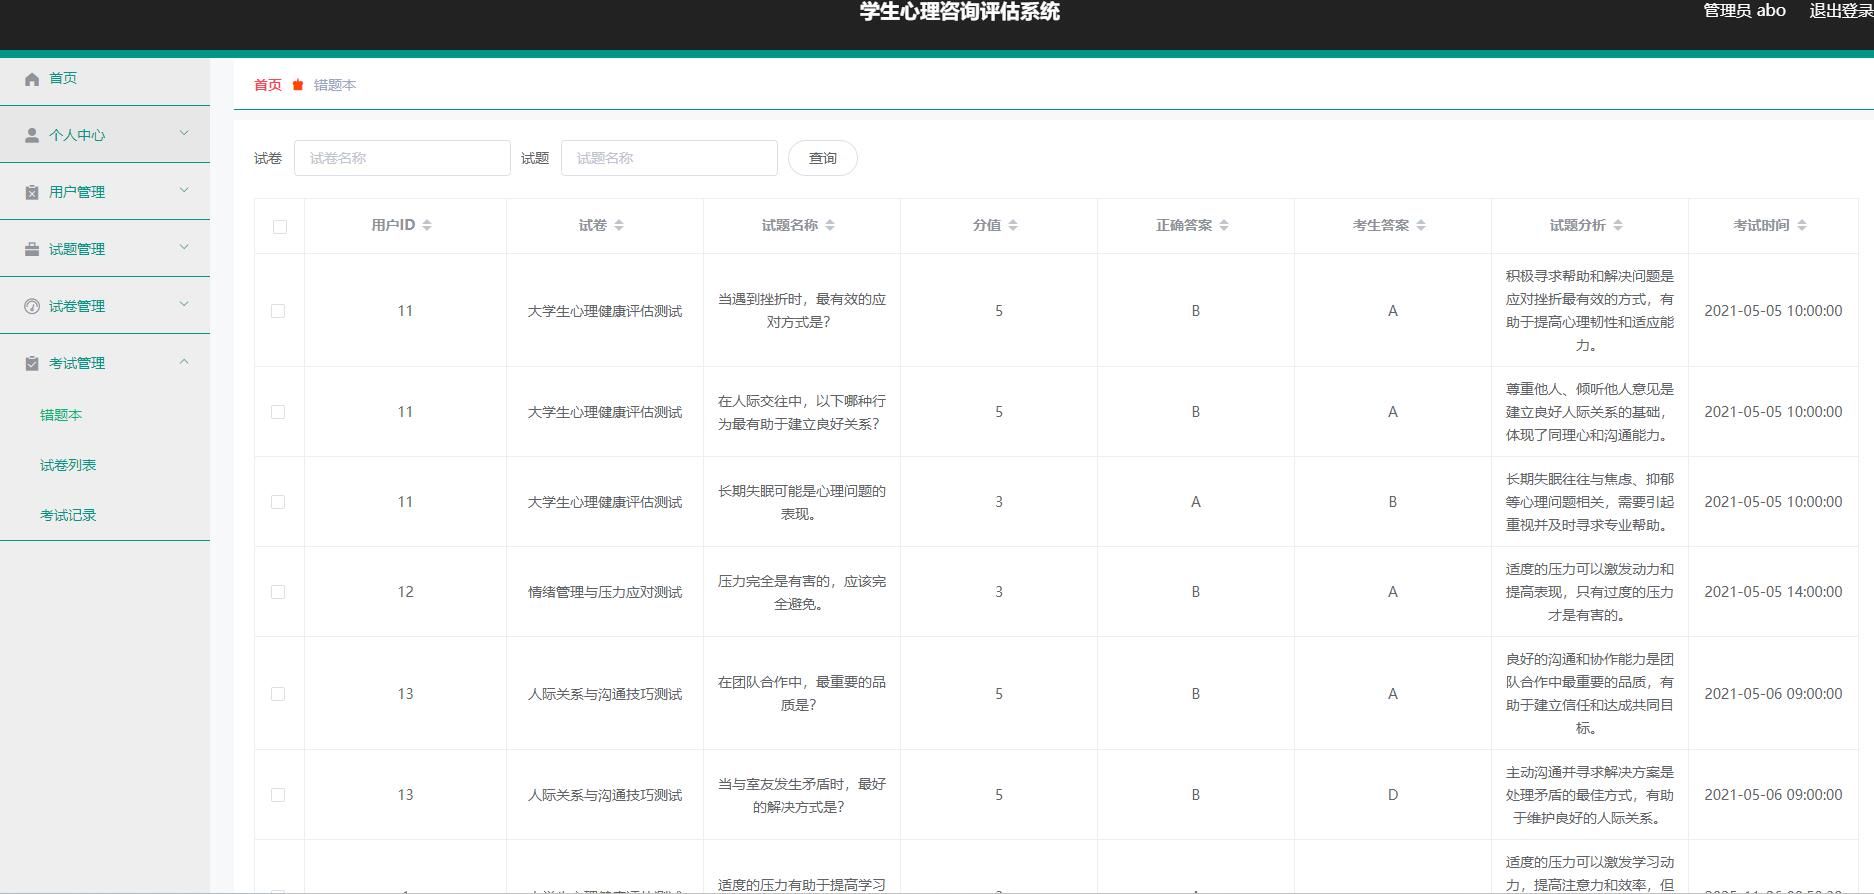Click the clipboard icon beside 用户管理
The image size is (1874, 894).
click(x=32, y=192)
